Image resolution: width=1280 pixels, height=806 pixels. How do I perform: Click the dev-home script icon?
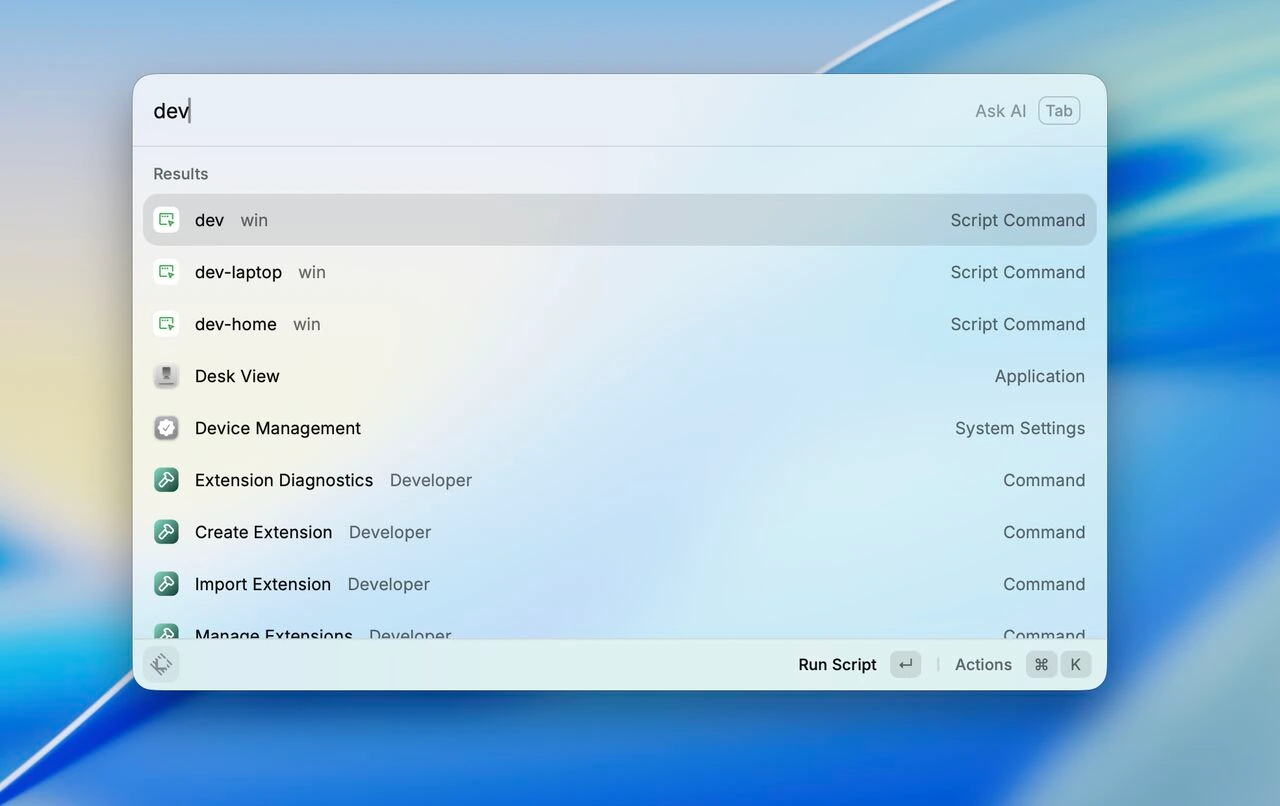[166, 324]
